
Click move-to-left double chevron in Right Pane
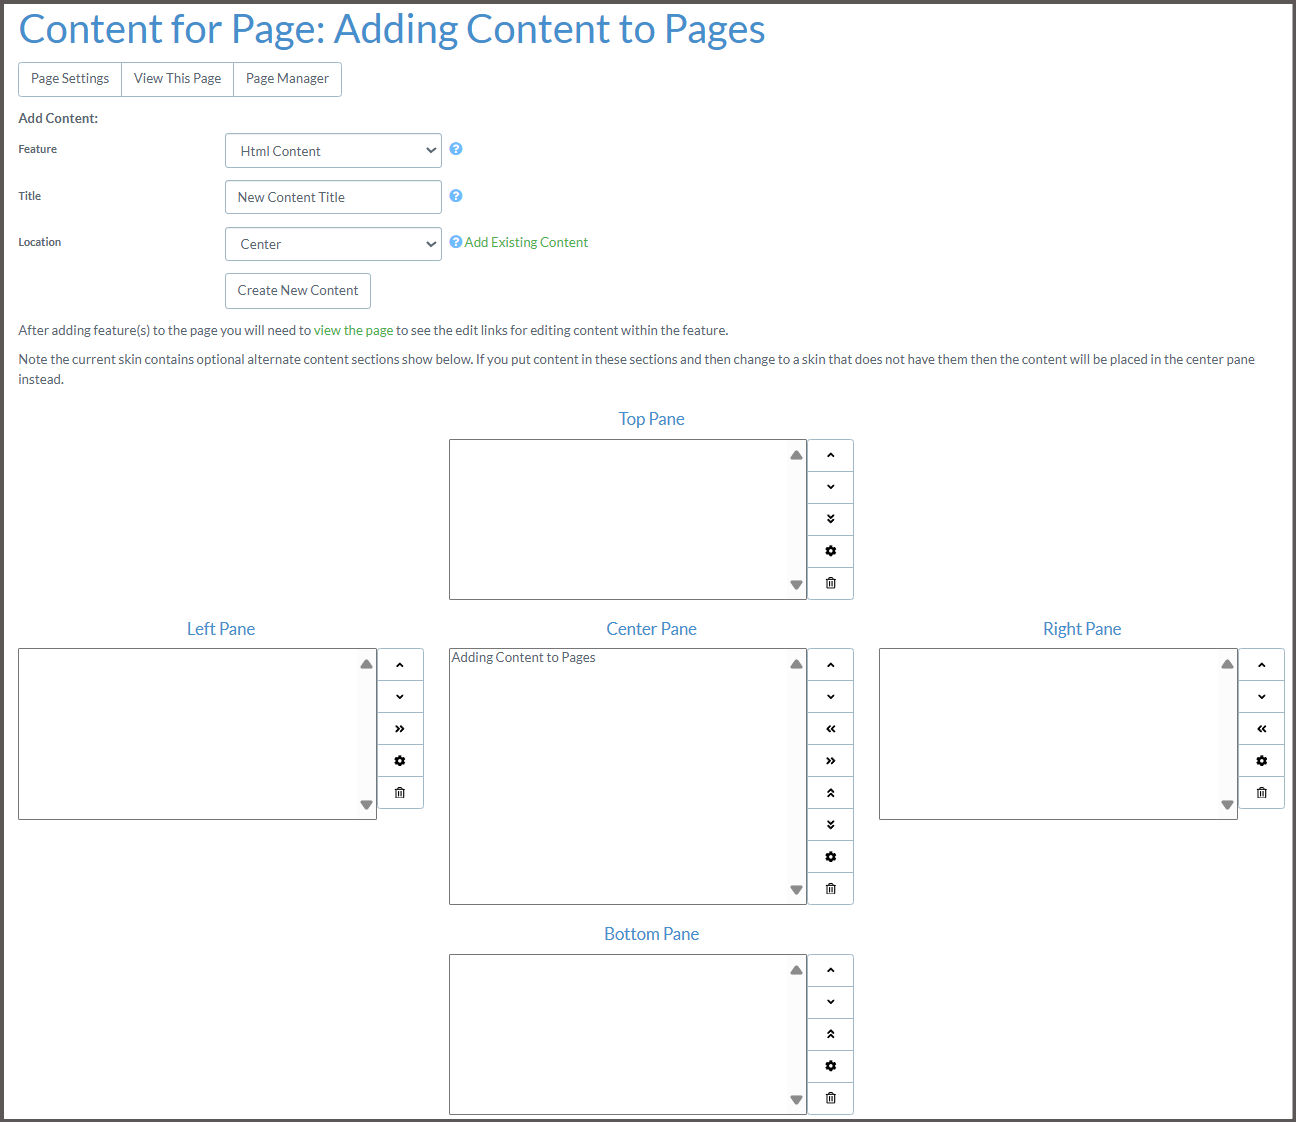1261,729
